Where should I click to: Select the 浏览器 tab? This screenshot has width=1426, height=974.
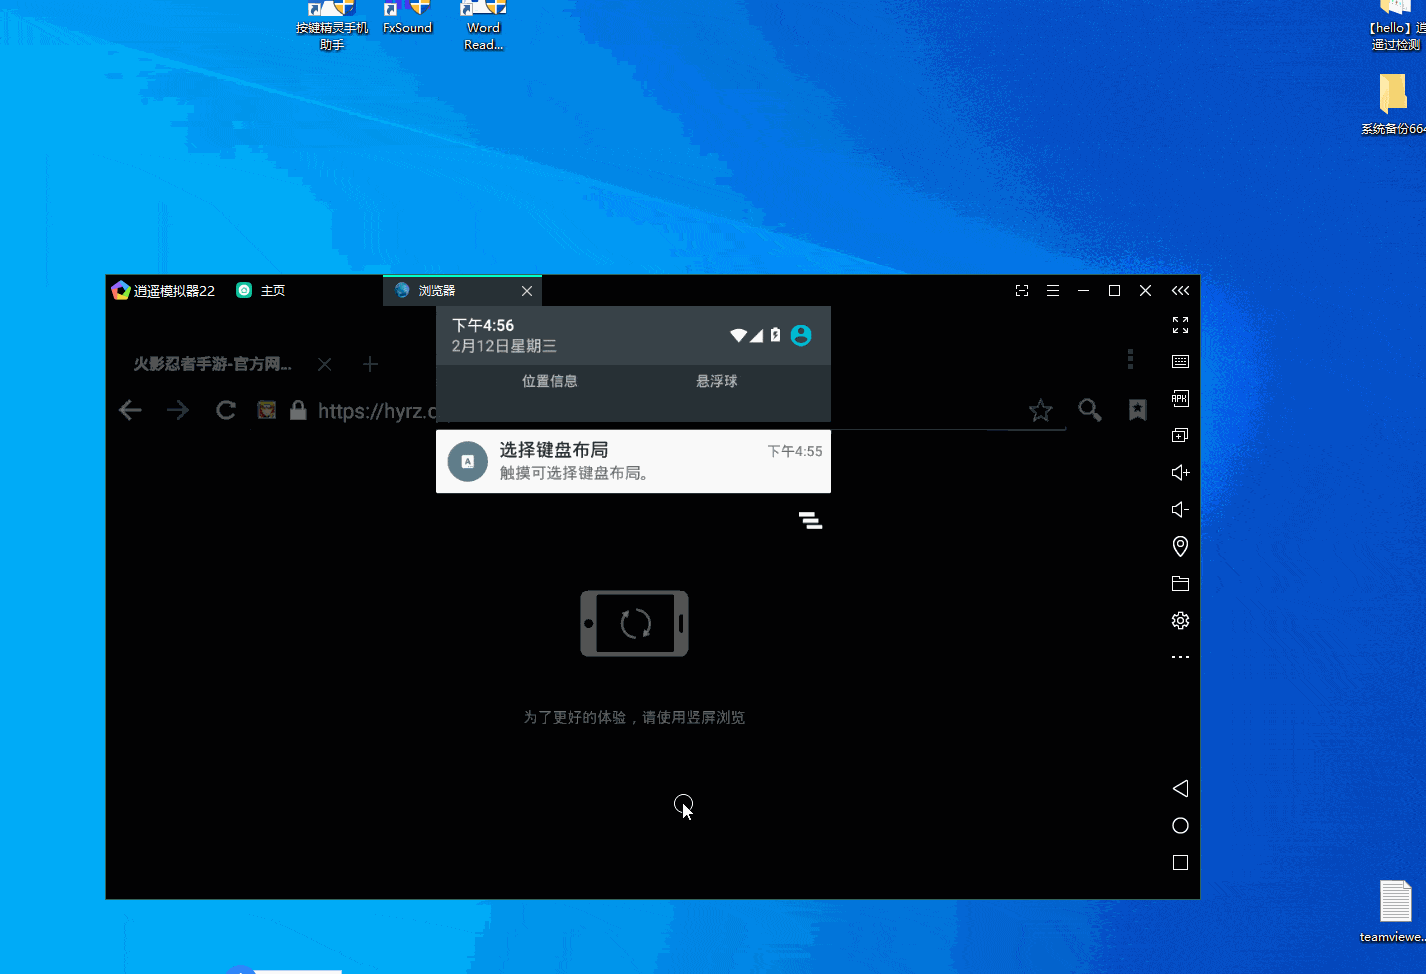[450, 290]
